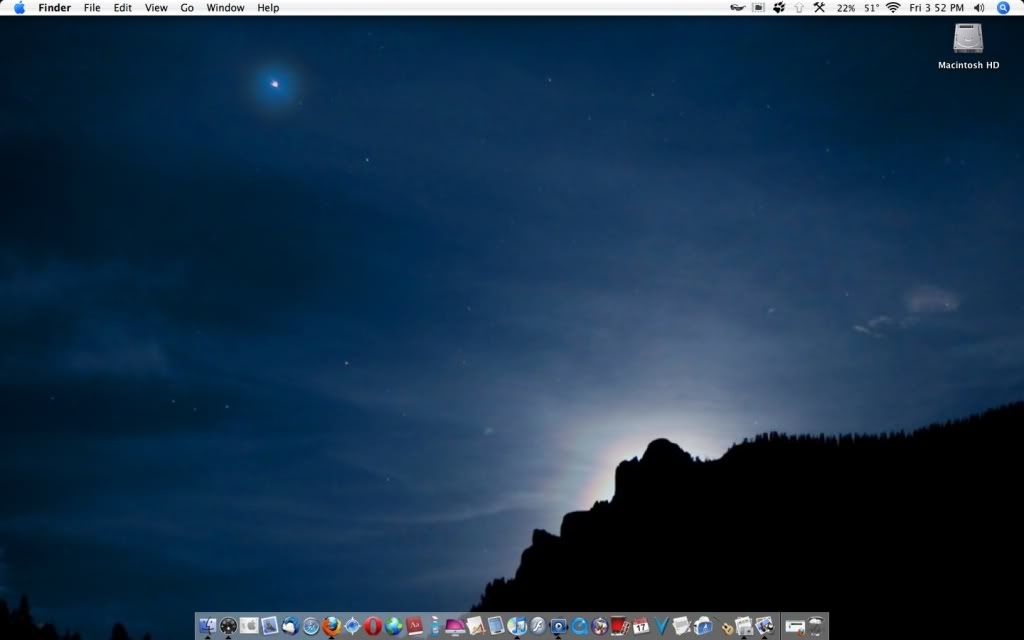Open Safari compass icon in Dock

pyautogui.click(x=311, y=626)
